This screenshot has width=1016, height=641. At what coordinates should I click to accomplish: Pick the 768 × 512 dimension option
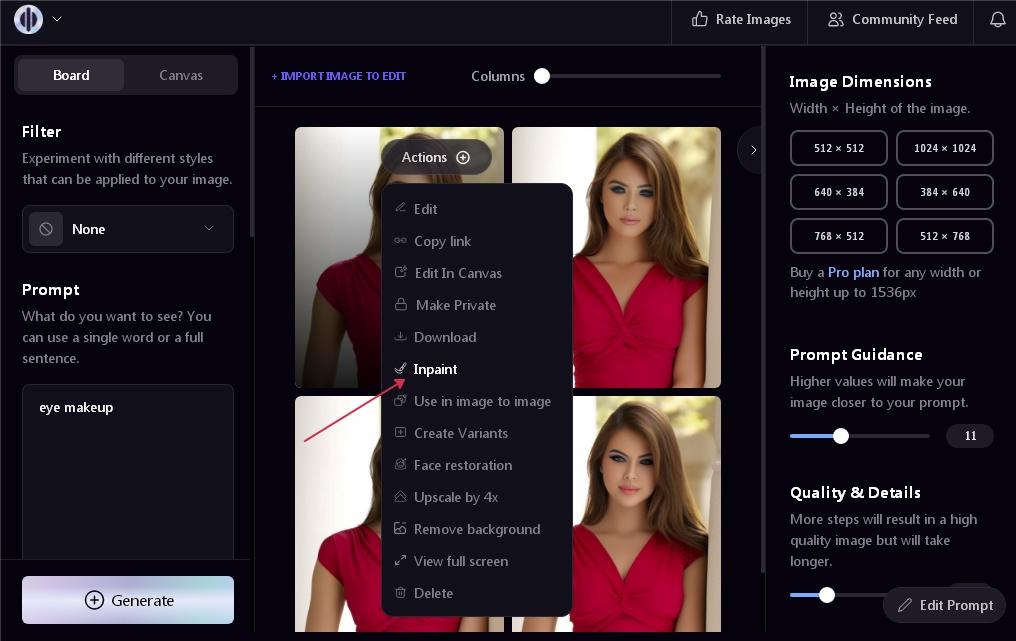838,236
